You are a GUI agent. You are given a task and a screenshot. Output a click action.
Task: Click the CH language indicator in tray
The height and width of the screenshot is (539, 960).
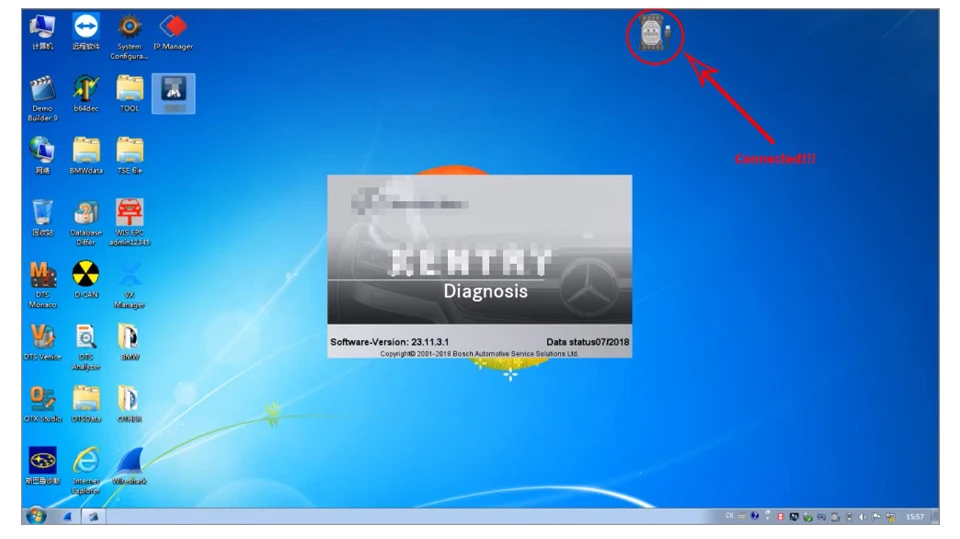click(729, 516)
